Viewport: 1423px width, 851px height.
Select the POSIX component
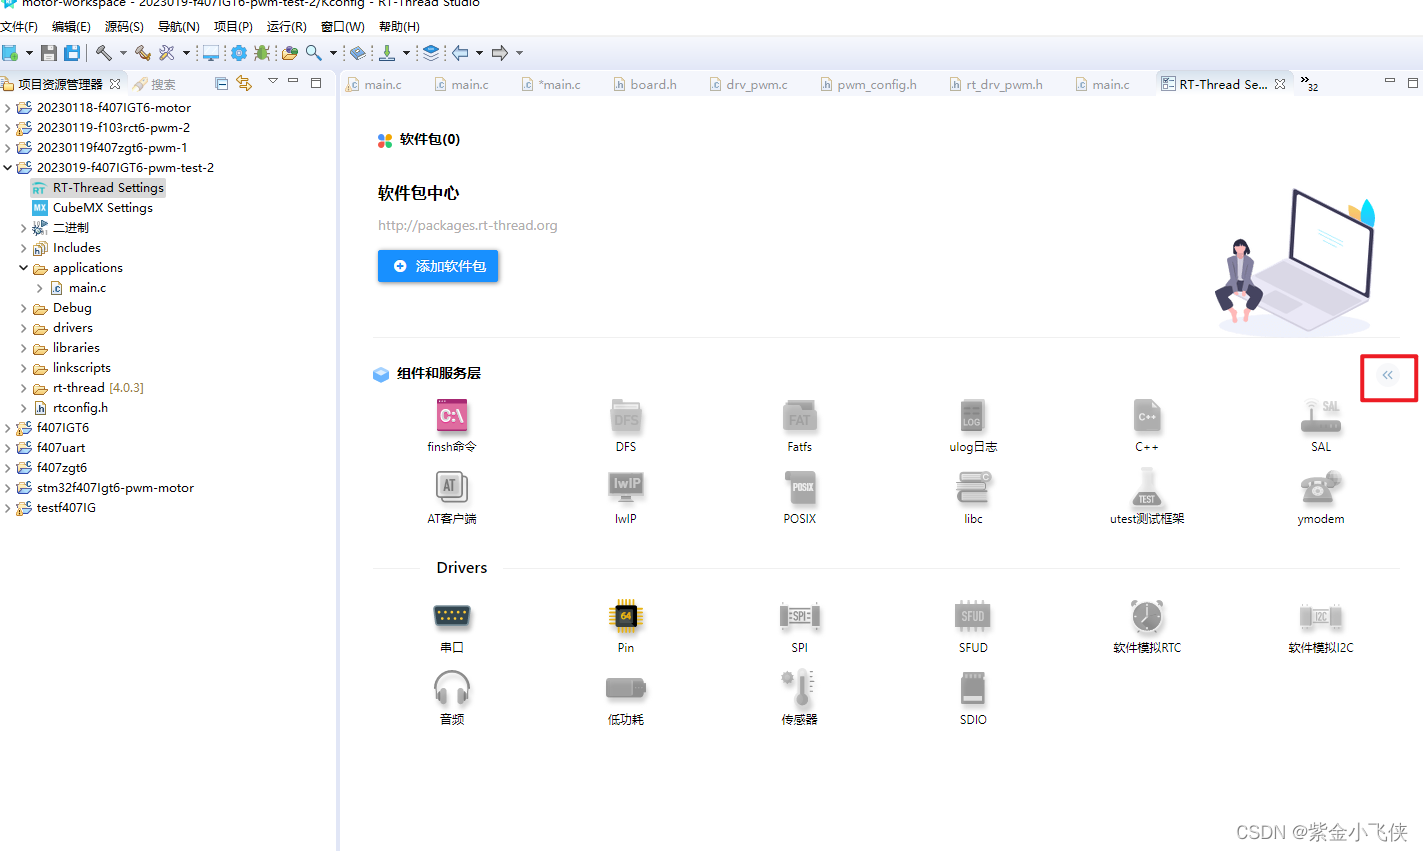(x=800, y=497)
